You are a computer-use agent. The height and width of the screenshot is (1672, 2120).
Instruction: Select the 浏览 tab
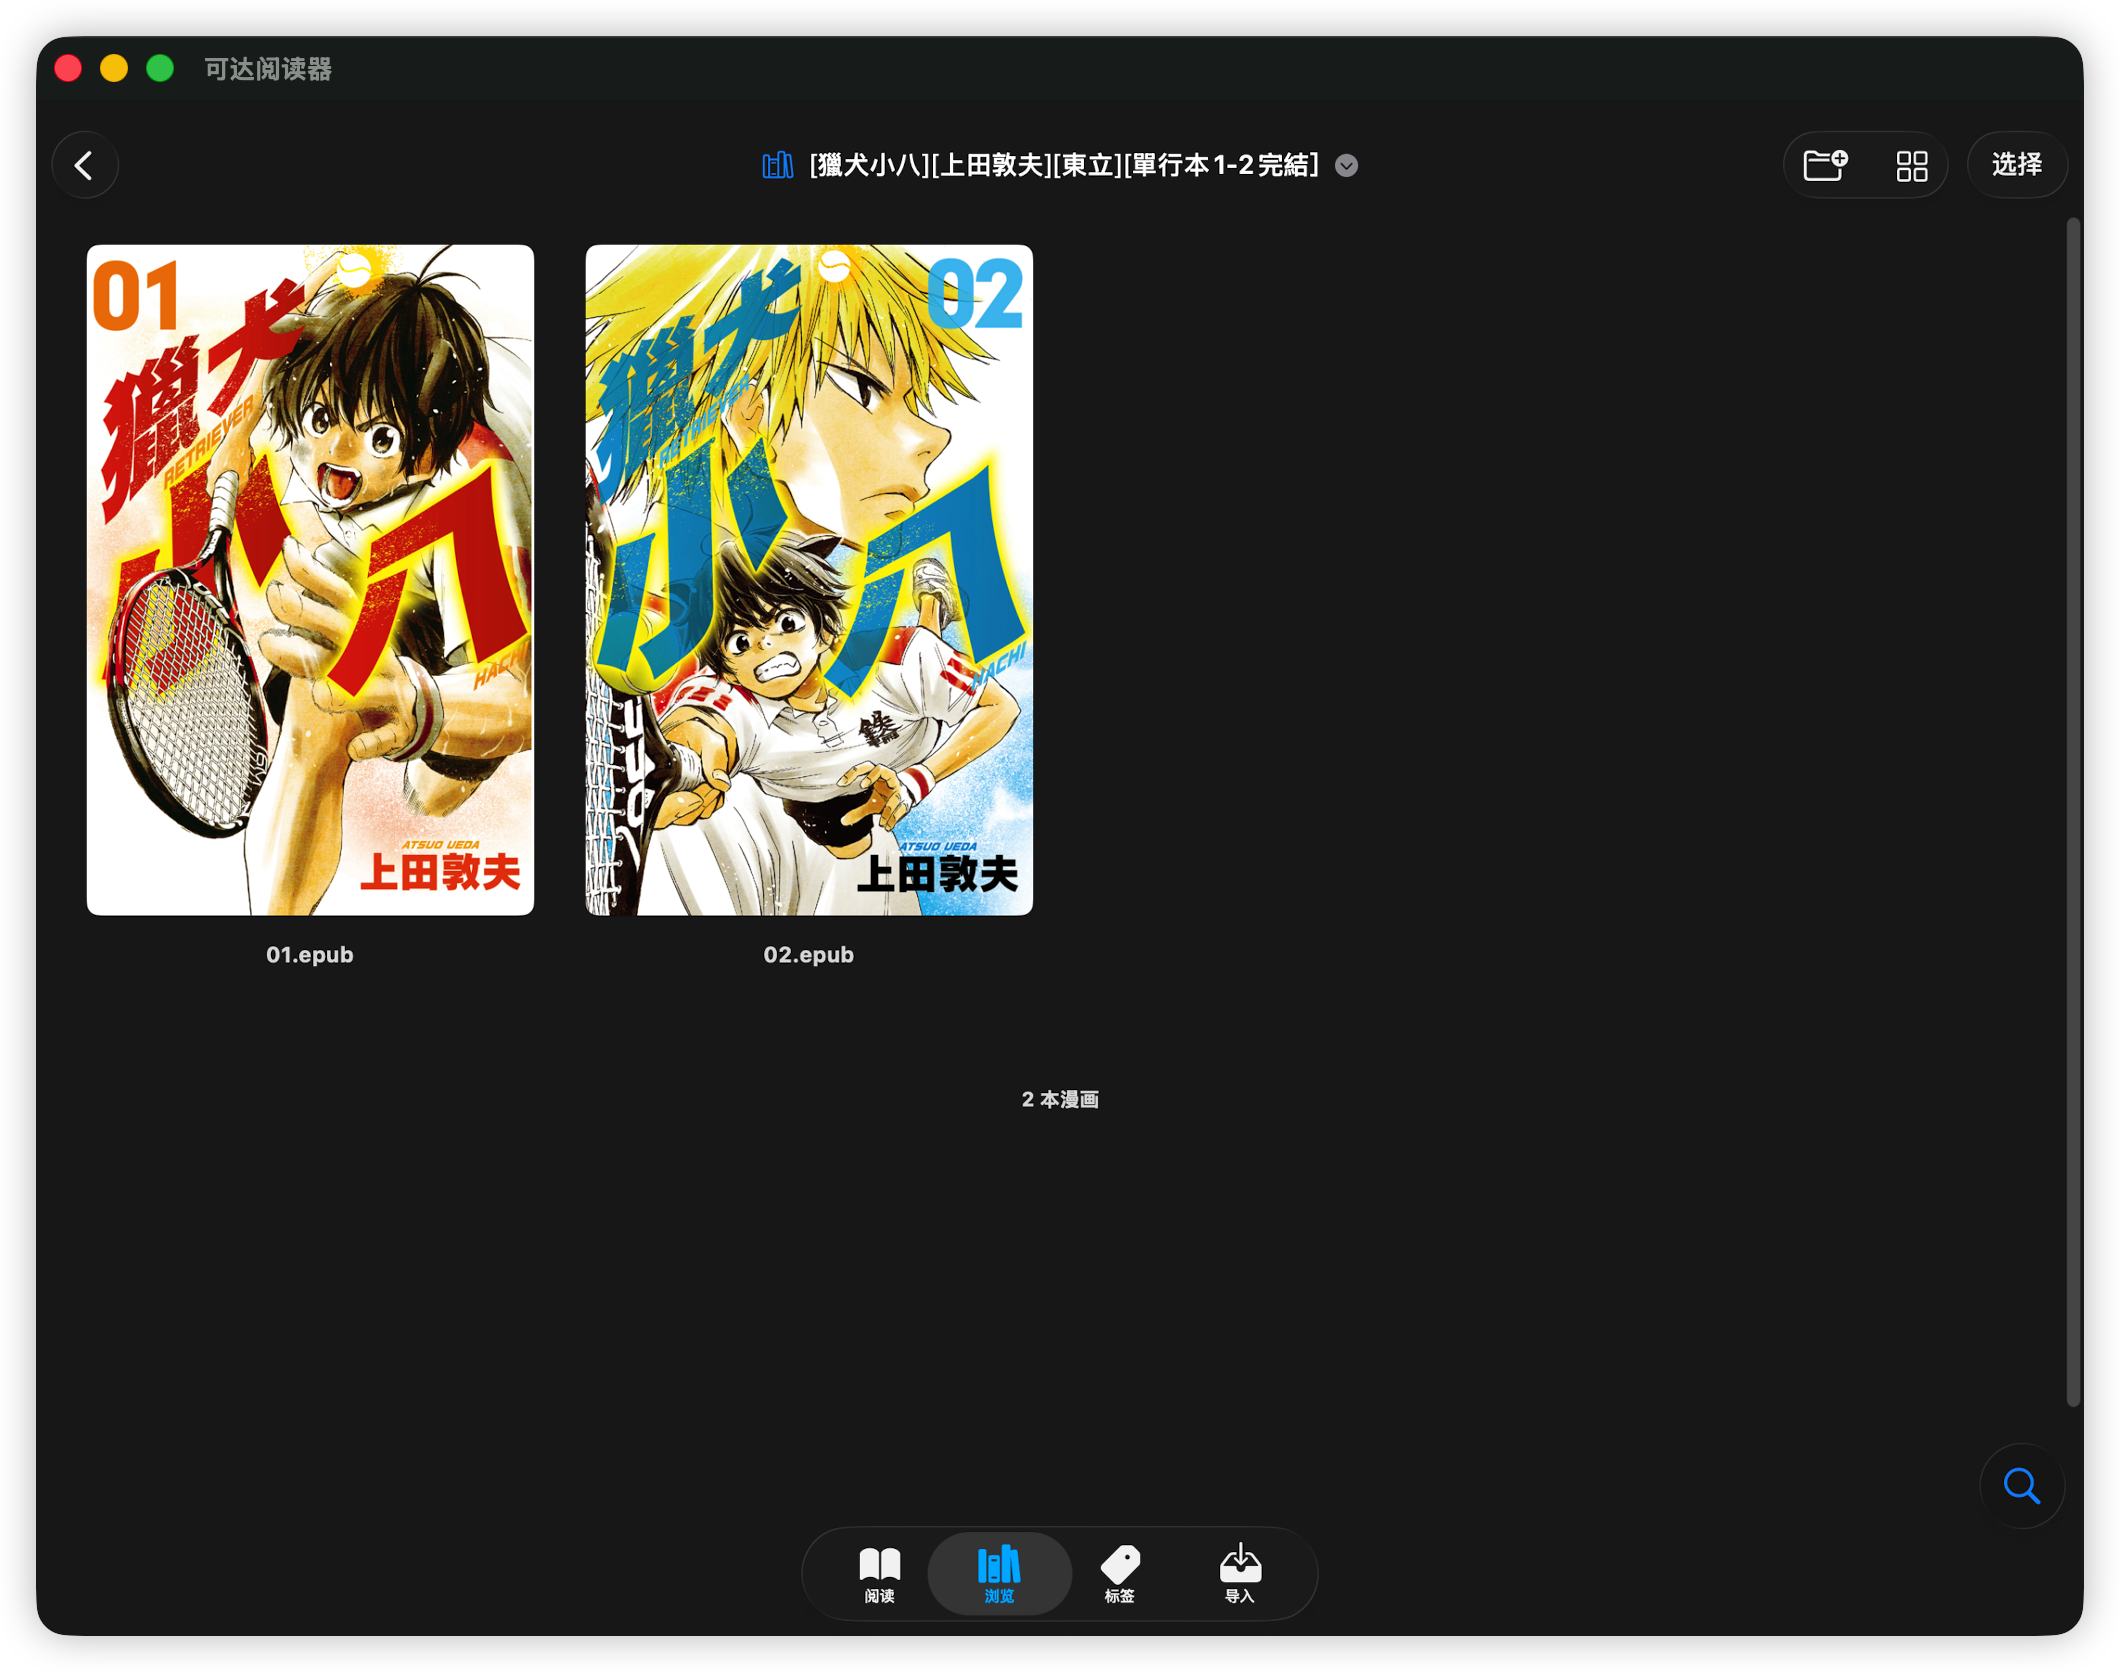[x=999, y=1573]
